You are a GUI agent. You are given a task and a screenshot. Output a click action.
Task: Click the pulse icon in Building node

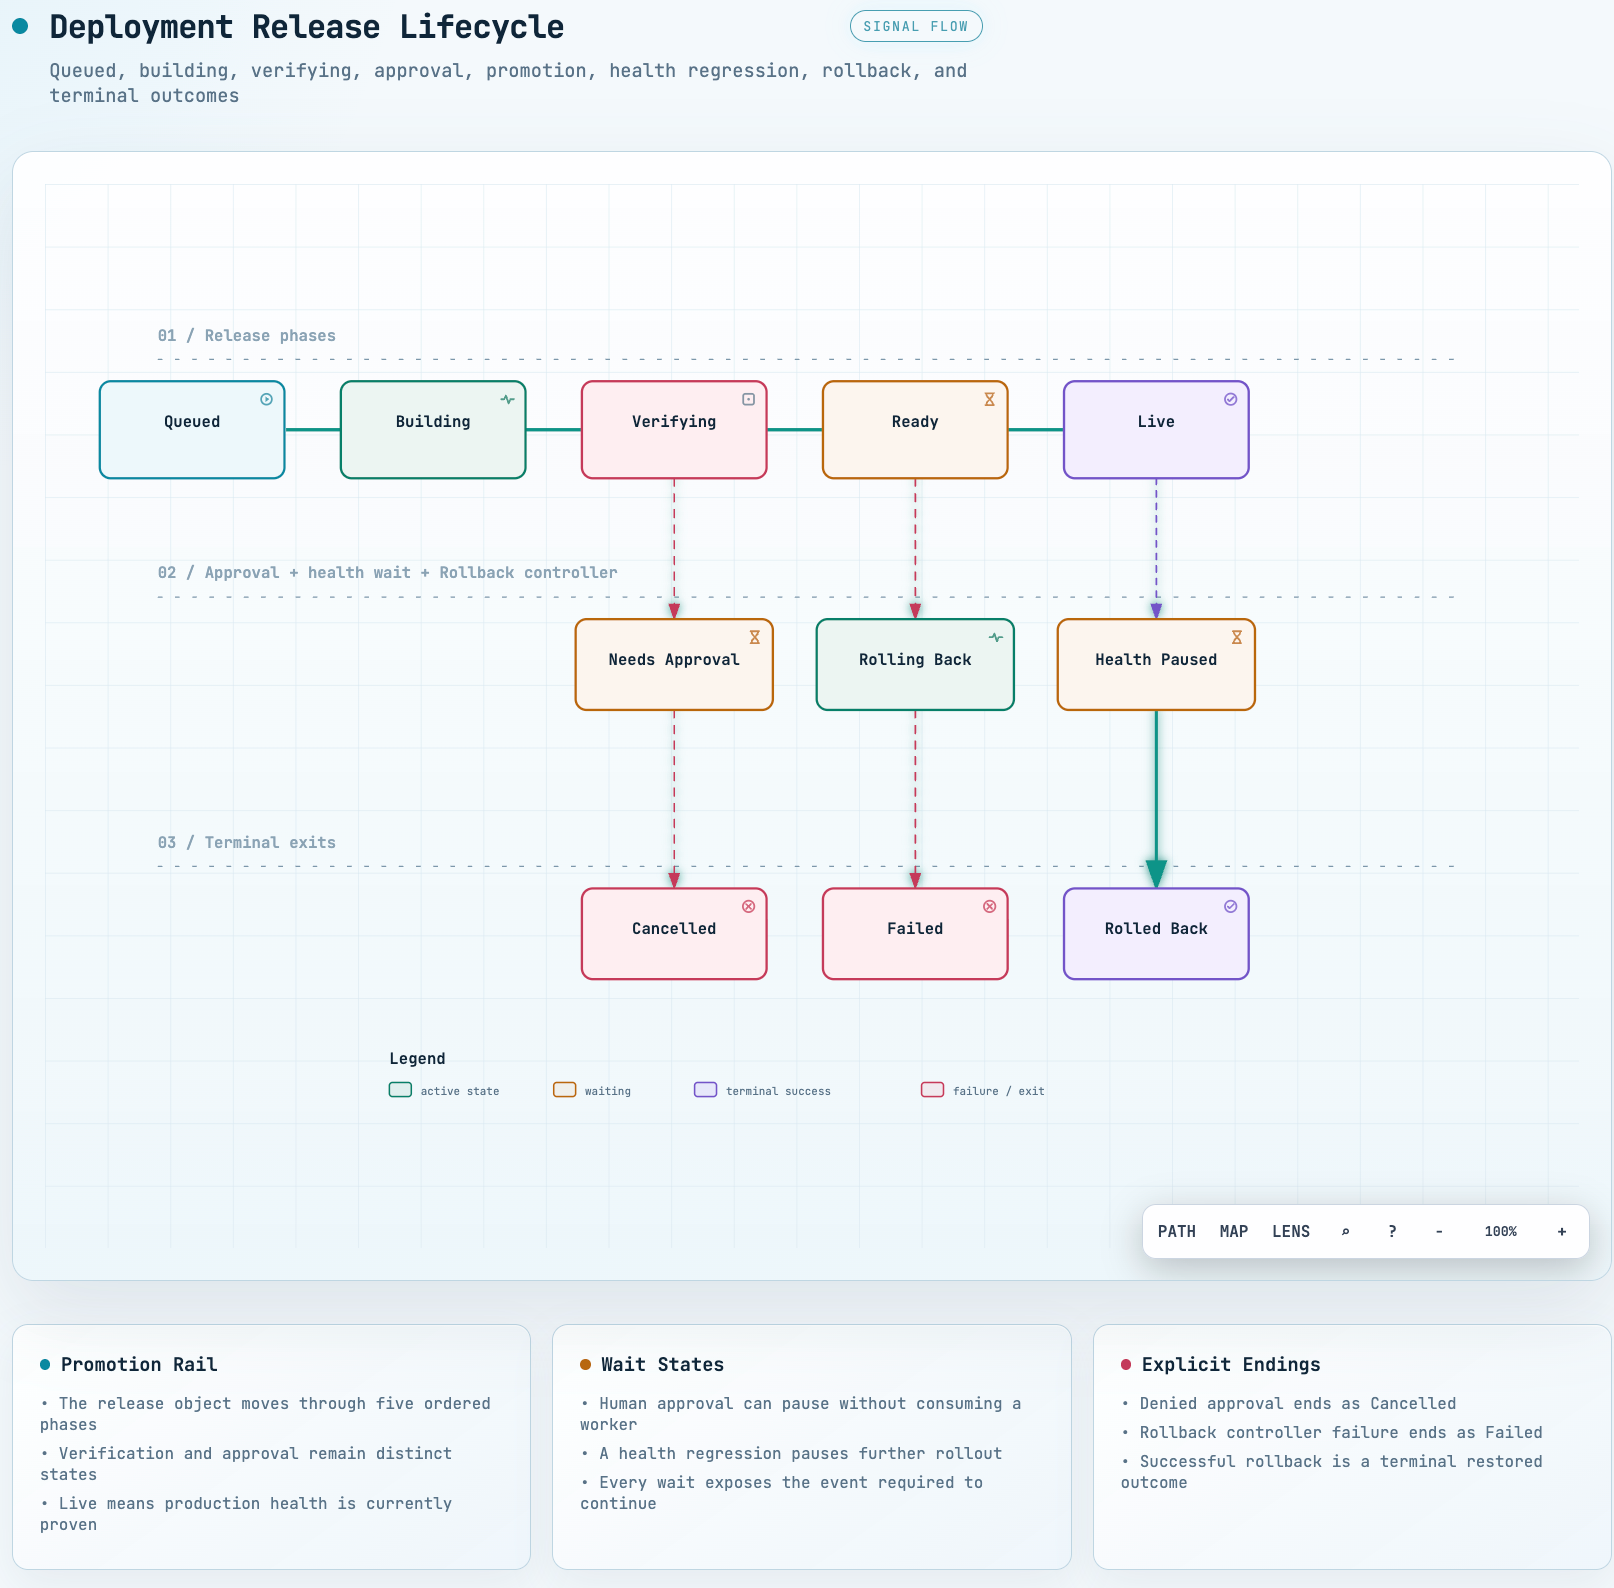pyautogui.click(x=508, y=399)
